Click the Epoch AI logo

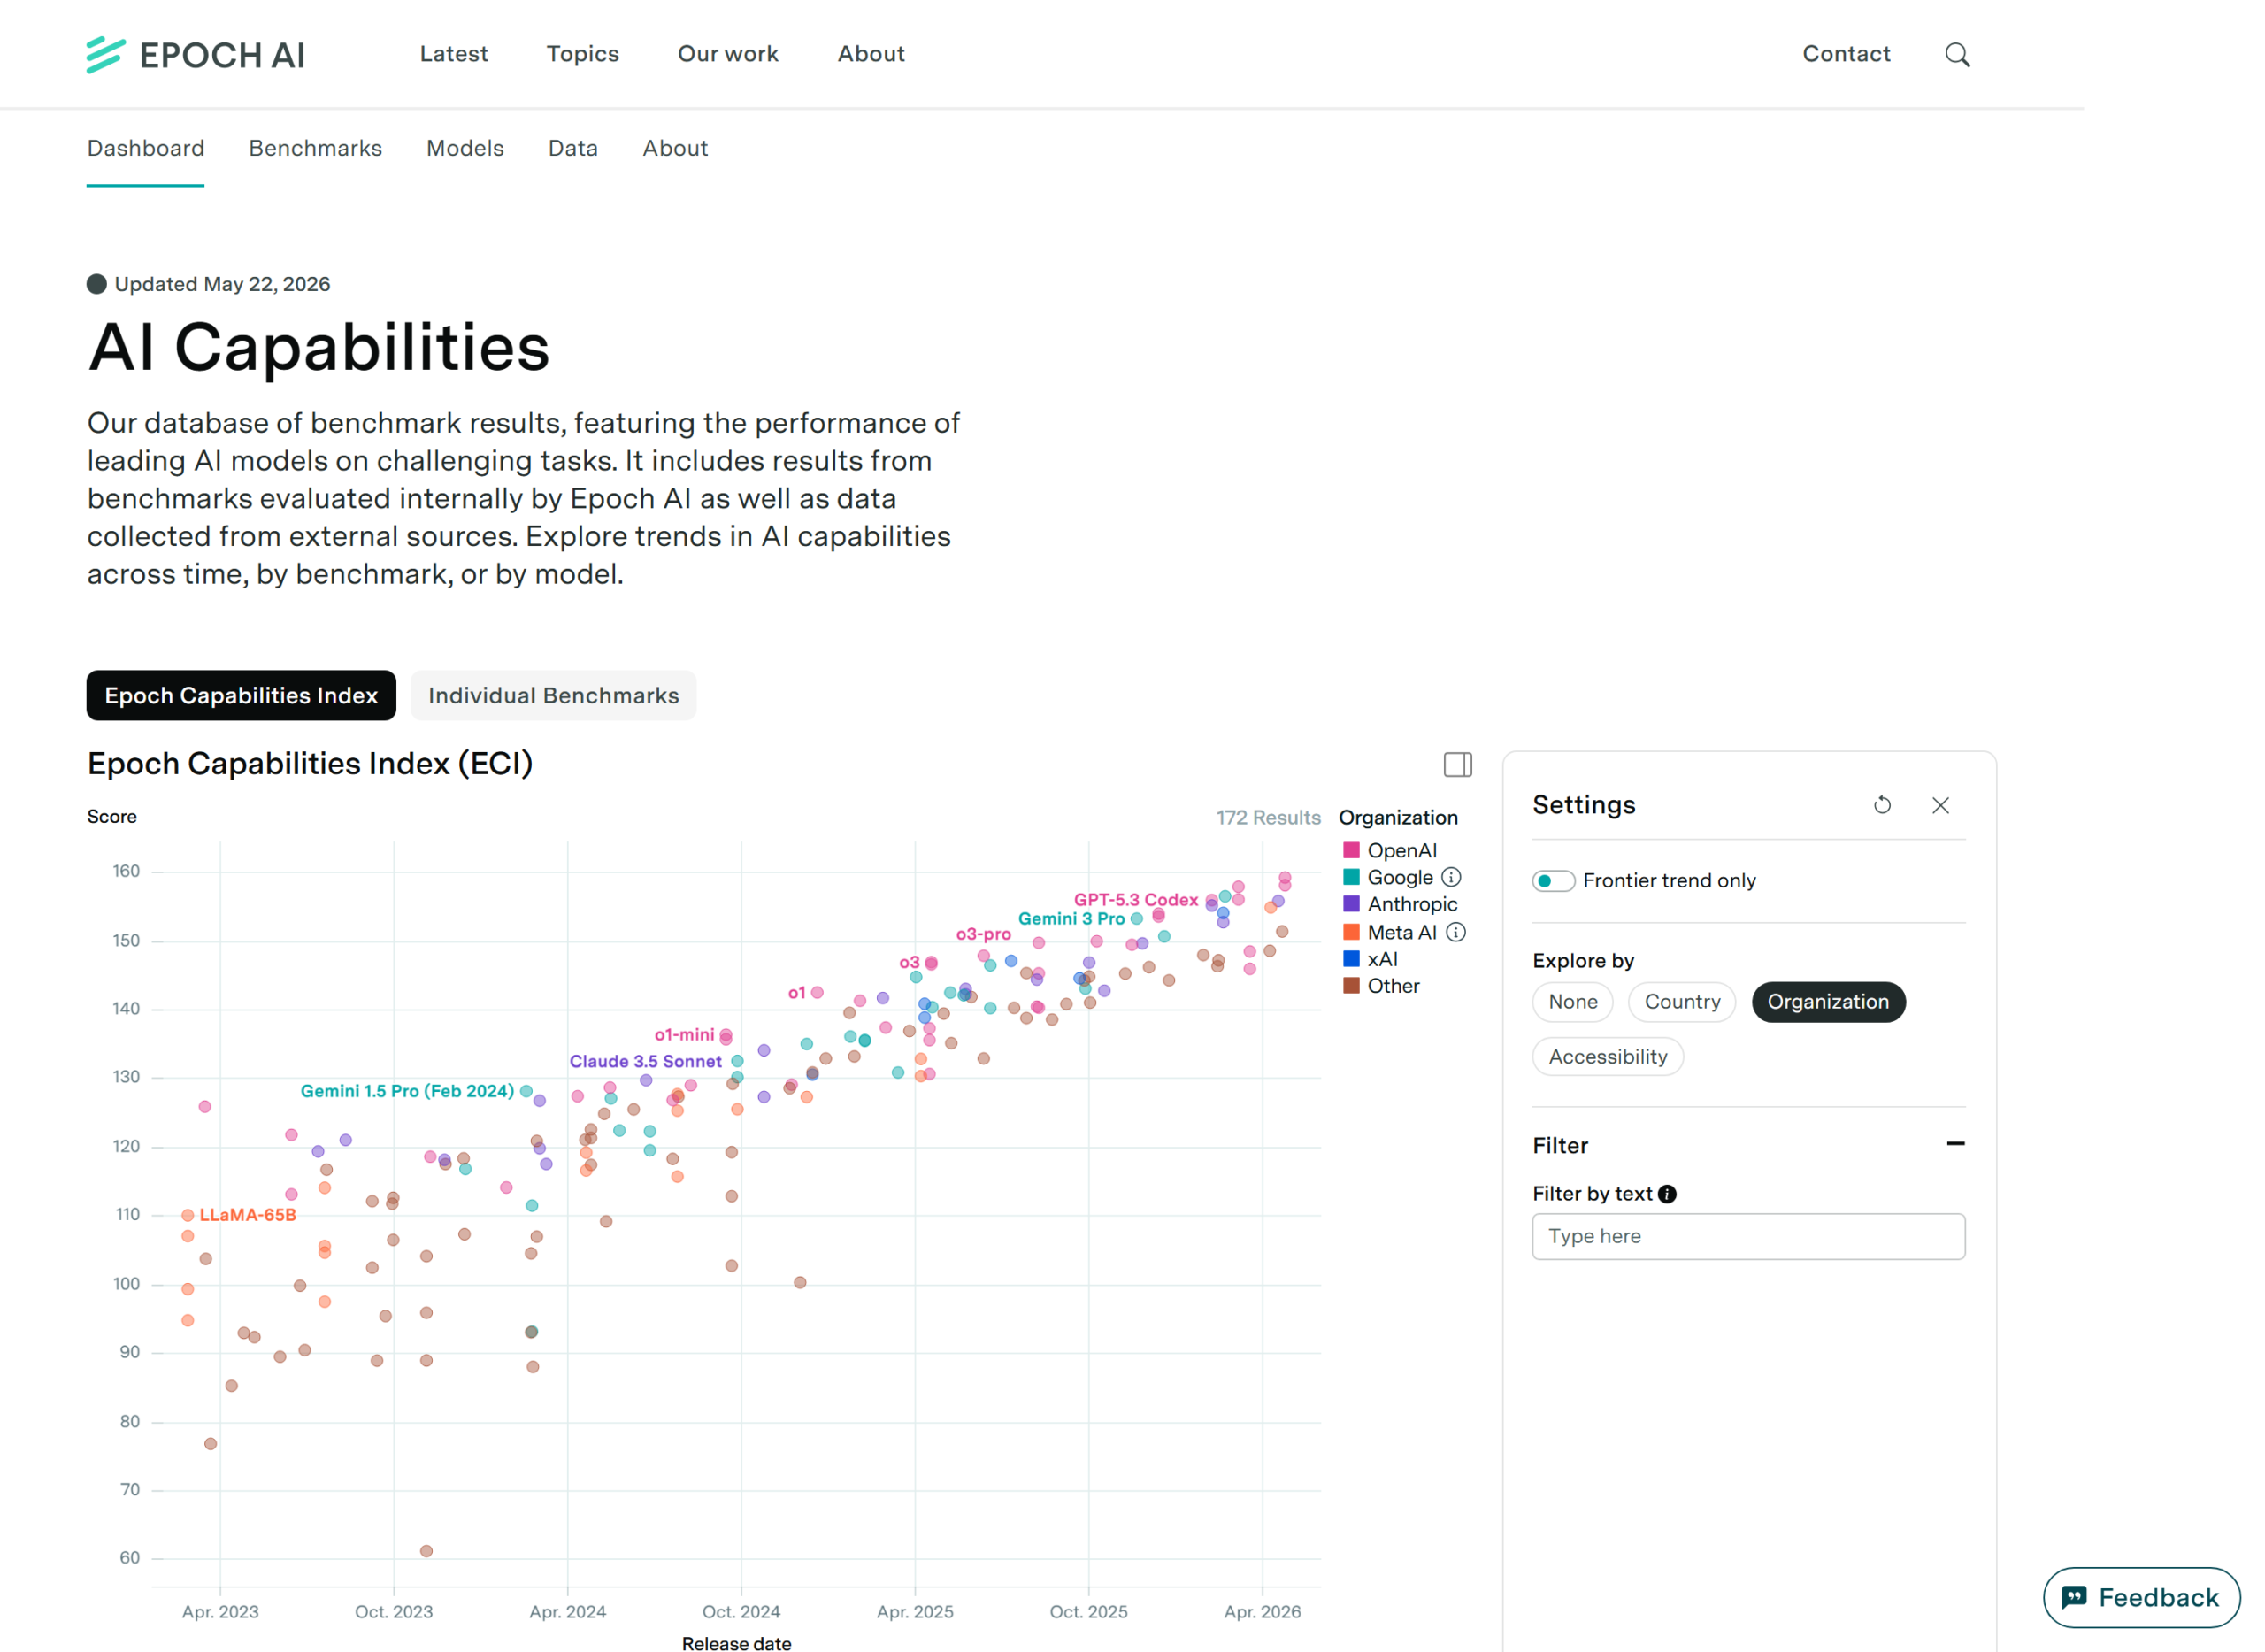tap(195, 55)
